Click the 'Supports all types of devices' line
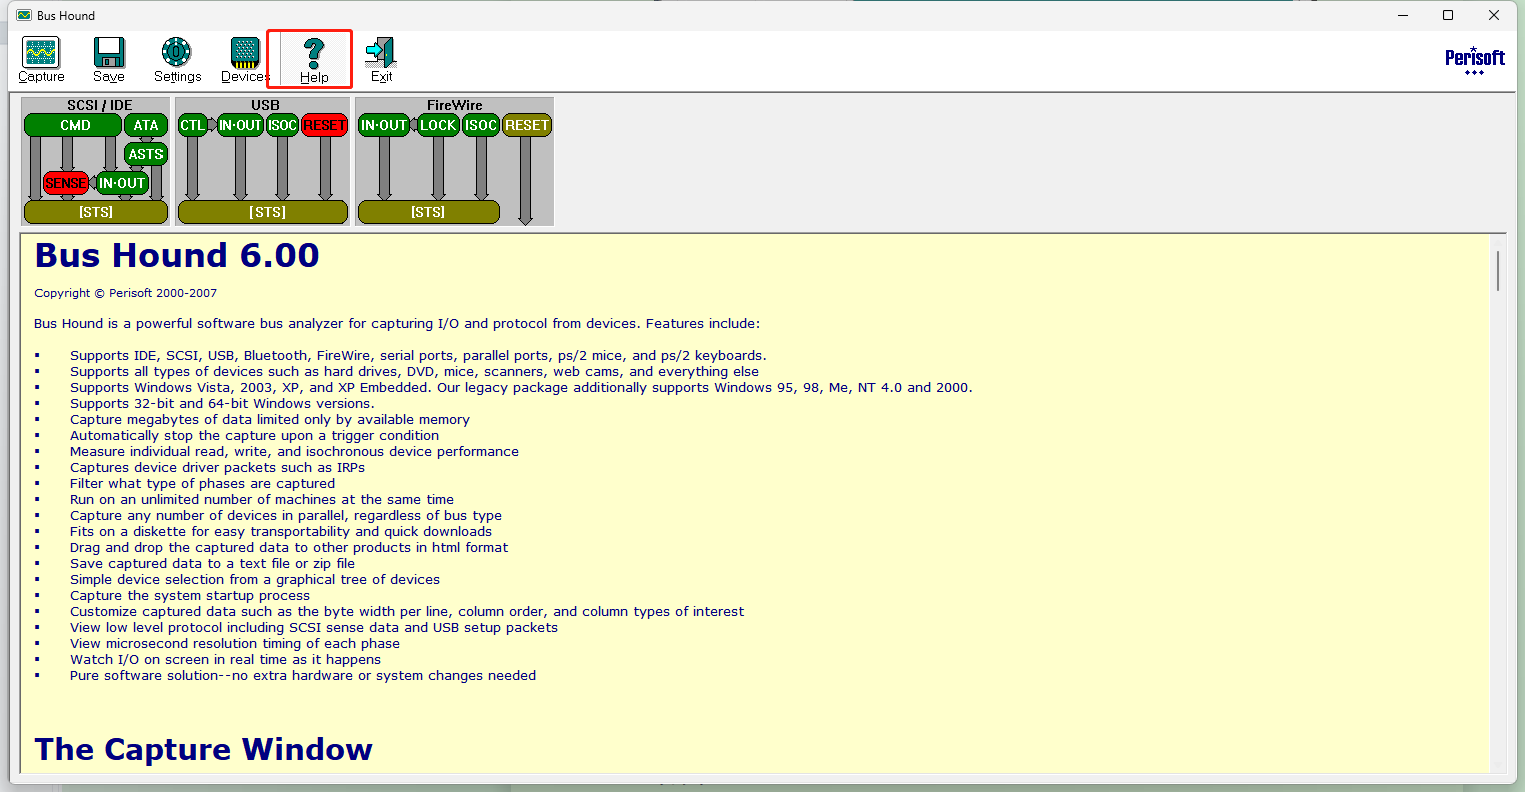1525x792 pixels. tap(414, 371)
